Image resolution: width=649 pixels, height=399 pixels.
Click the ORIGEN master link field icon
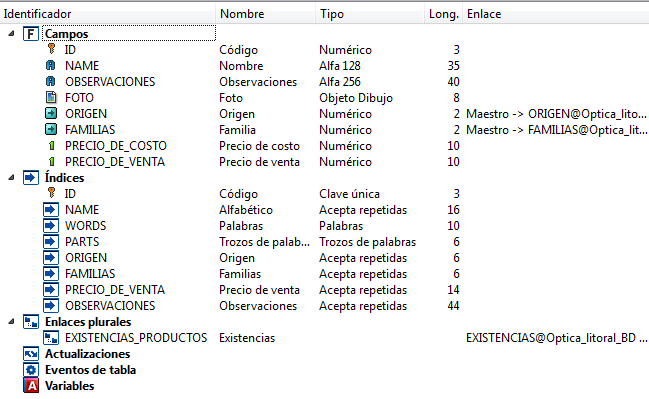click(51, 113)
